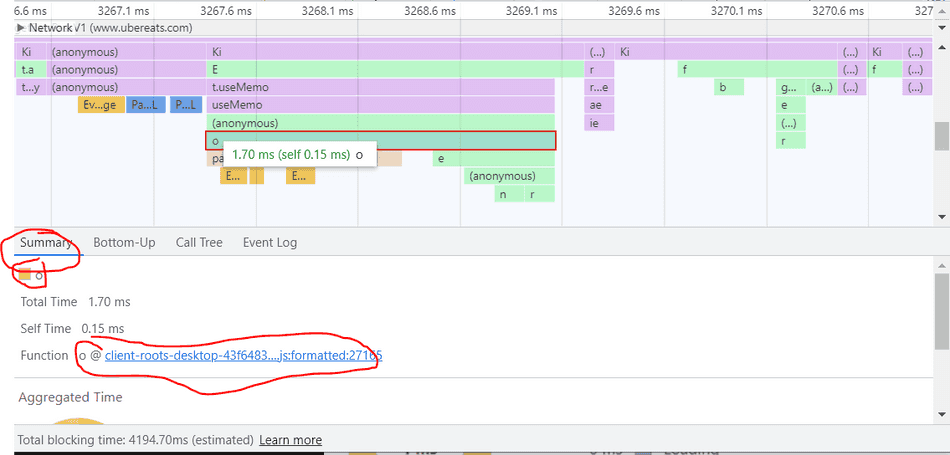Click flame chart scrollbar down arrow
Screen dimensions: 950x455
[941, 217]
